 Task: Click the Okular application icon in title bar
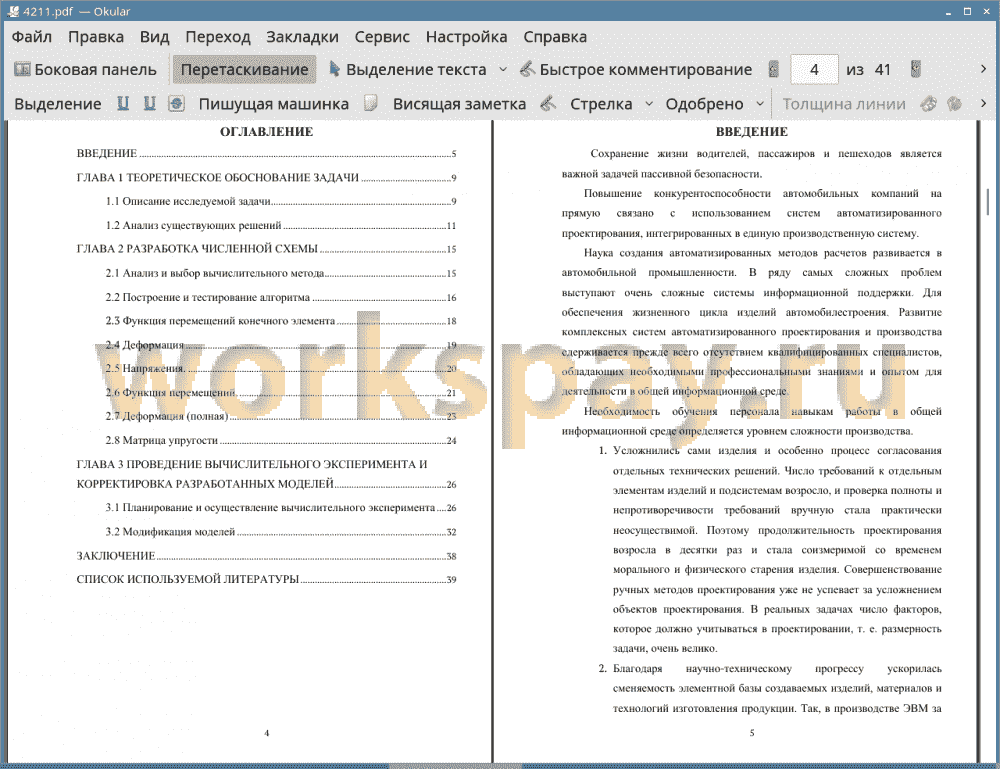(x=12, y=11)
